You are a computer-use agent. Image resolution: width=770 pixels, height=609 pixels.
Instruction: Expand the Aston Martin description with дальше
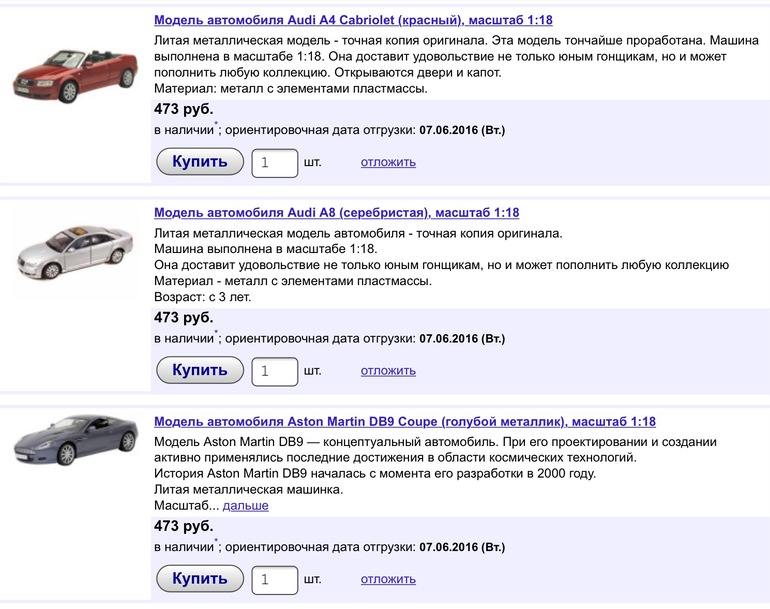click(245, 506)
